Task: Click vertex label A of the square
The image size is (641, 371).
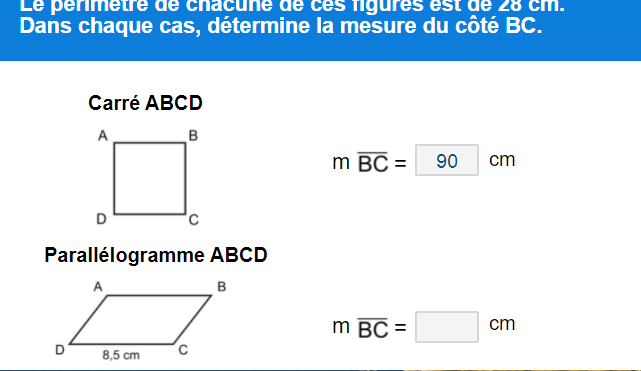Action: 103,136
